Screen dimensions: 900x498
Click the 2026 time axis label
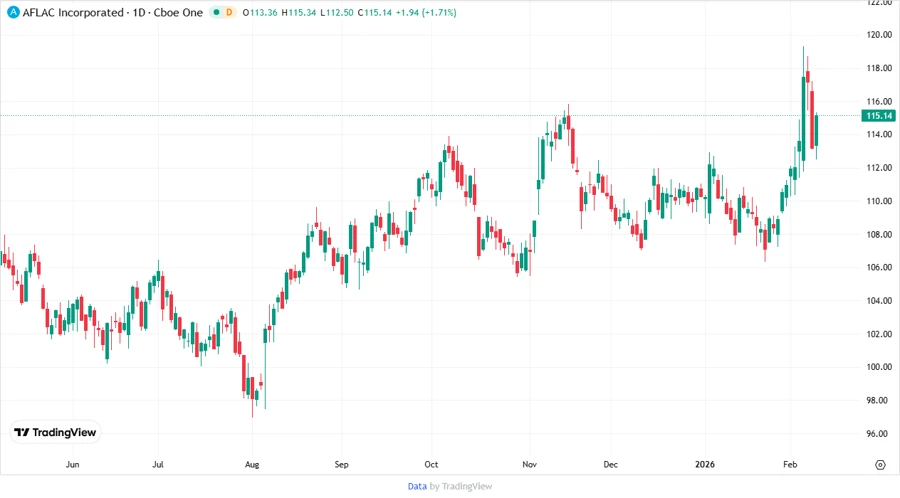pos(705,464)
